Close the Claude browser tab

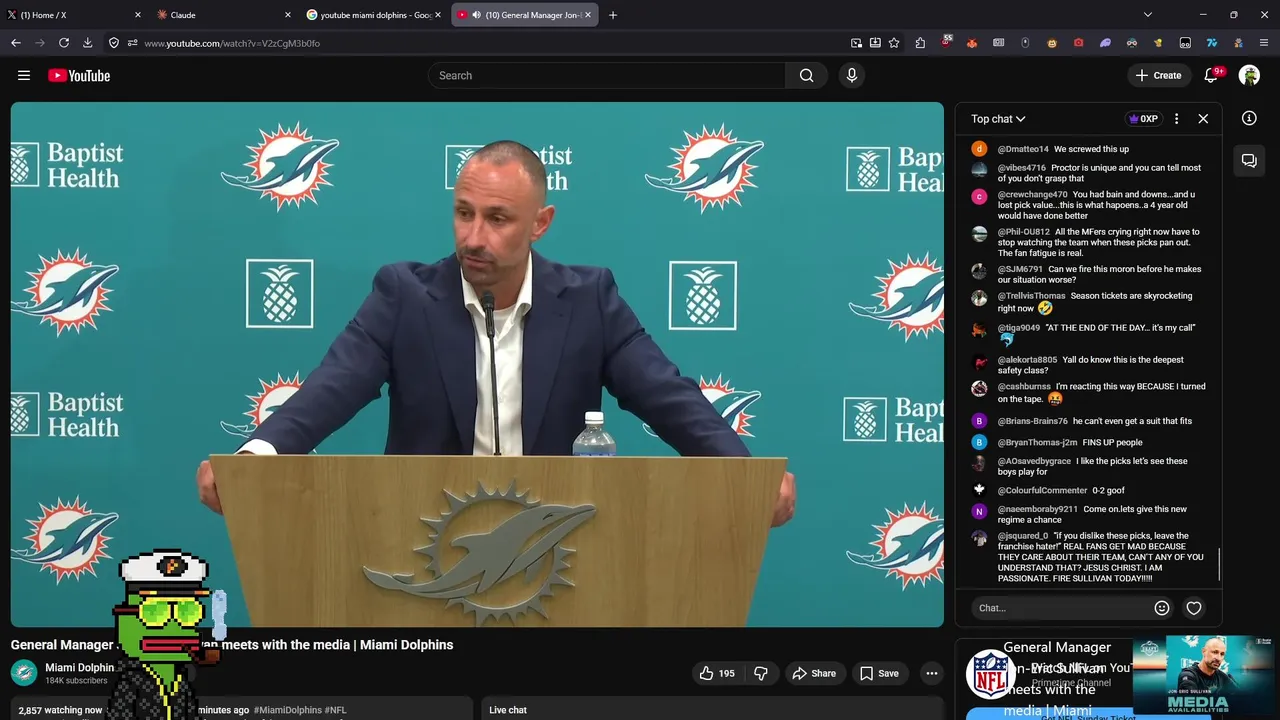[x=288, y=15]
